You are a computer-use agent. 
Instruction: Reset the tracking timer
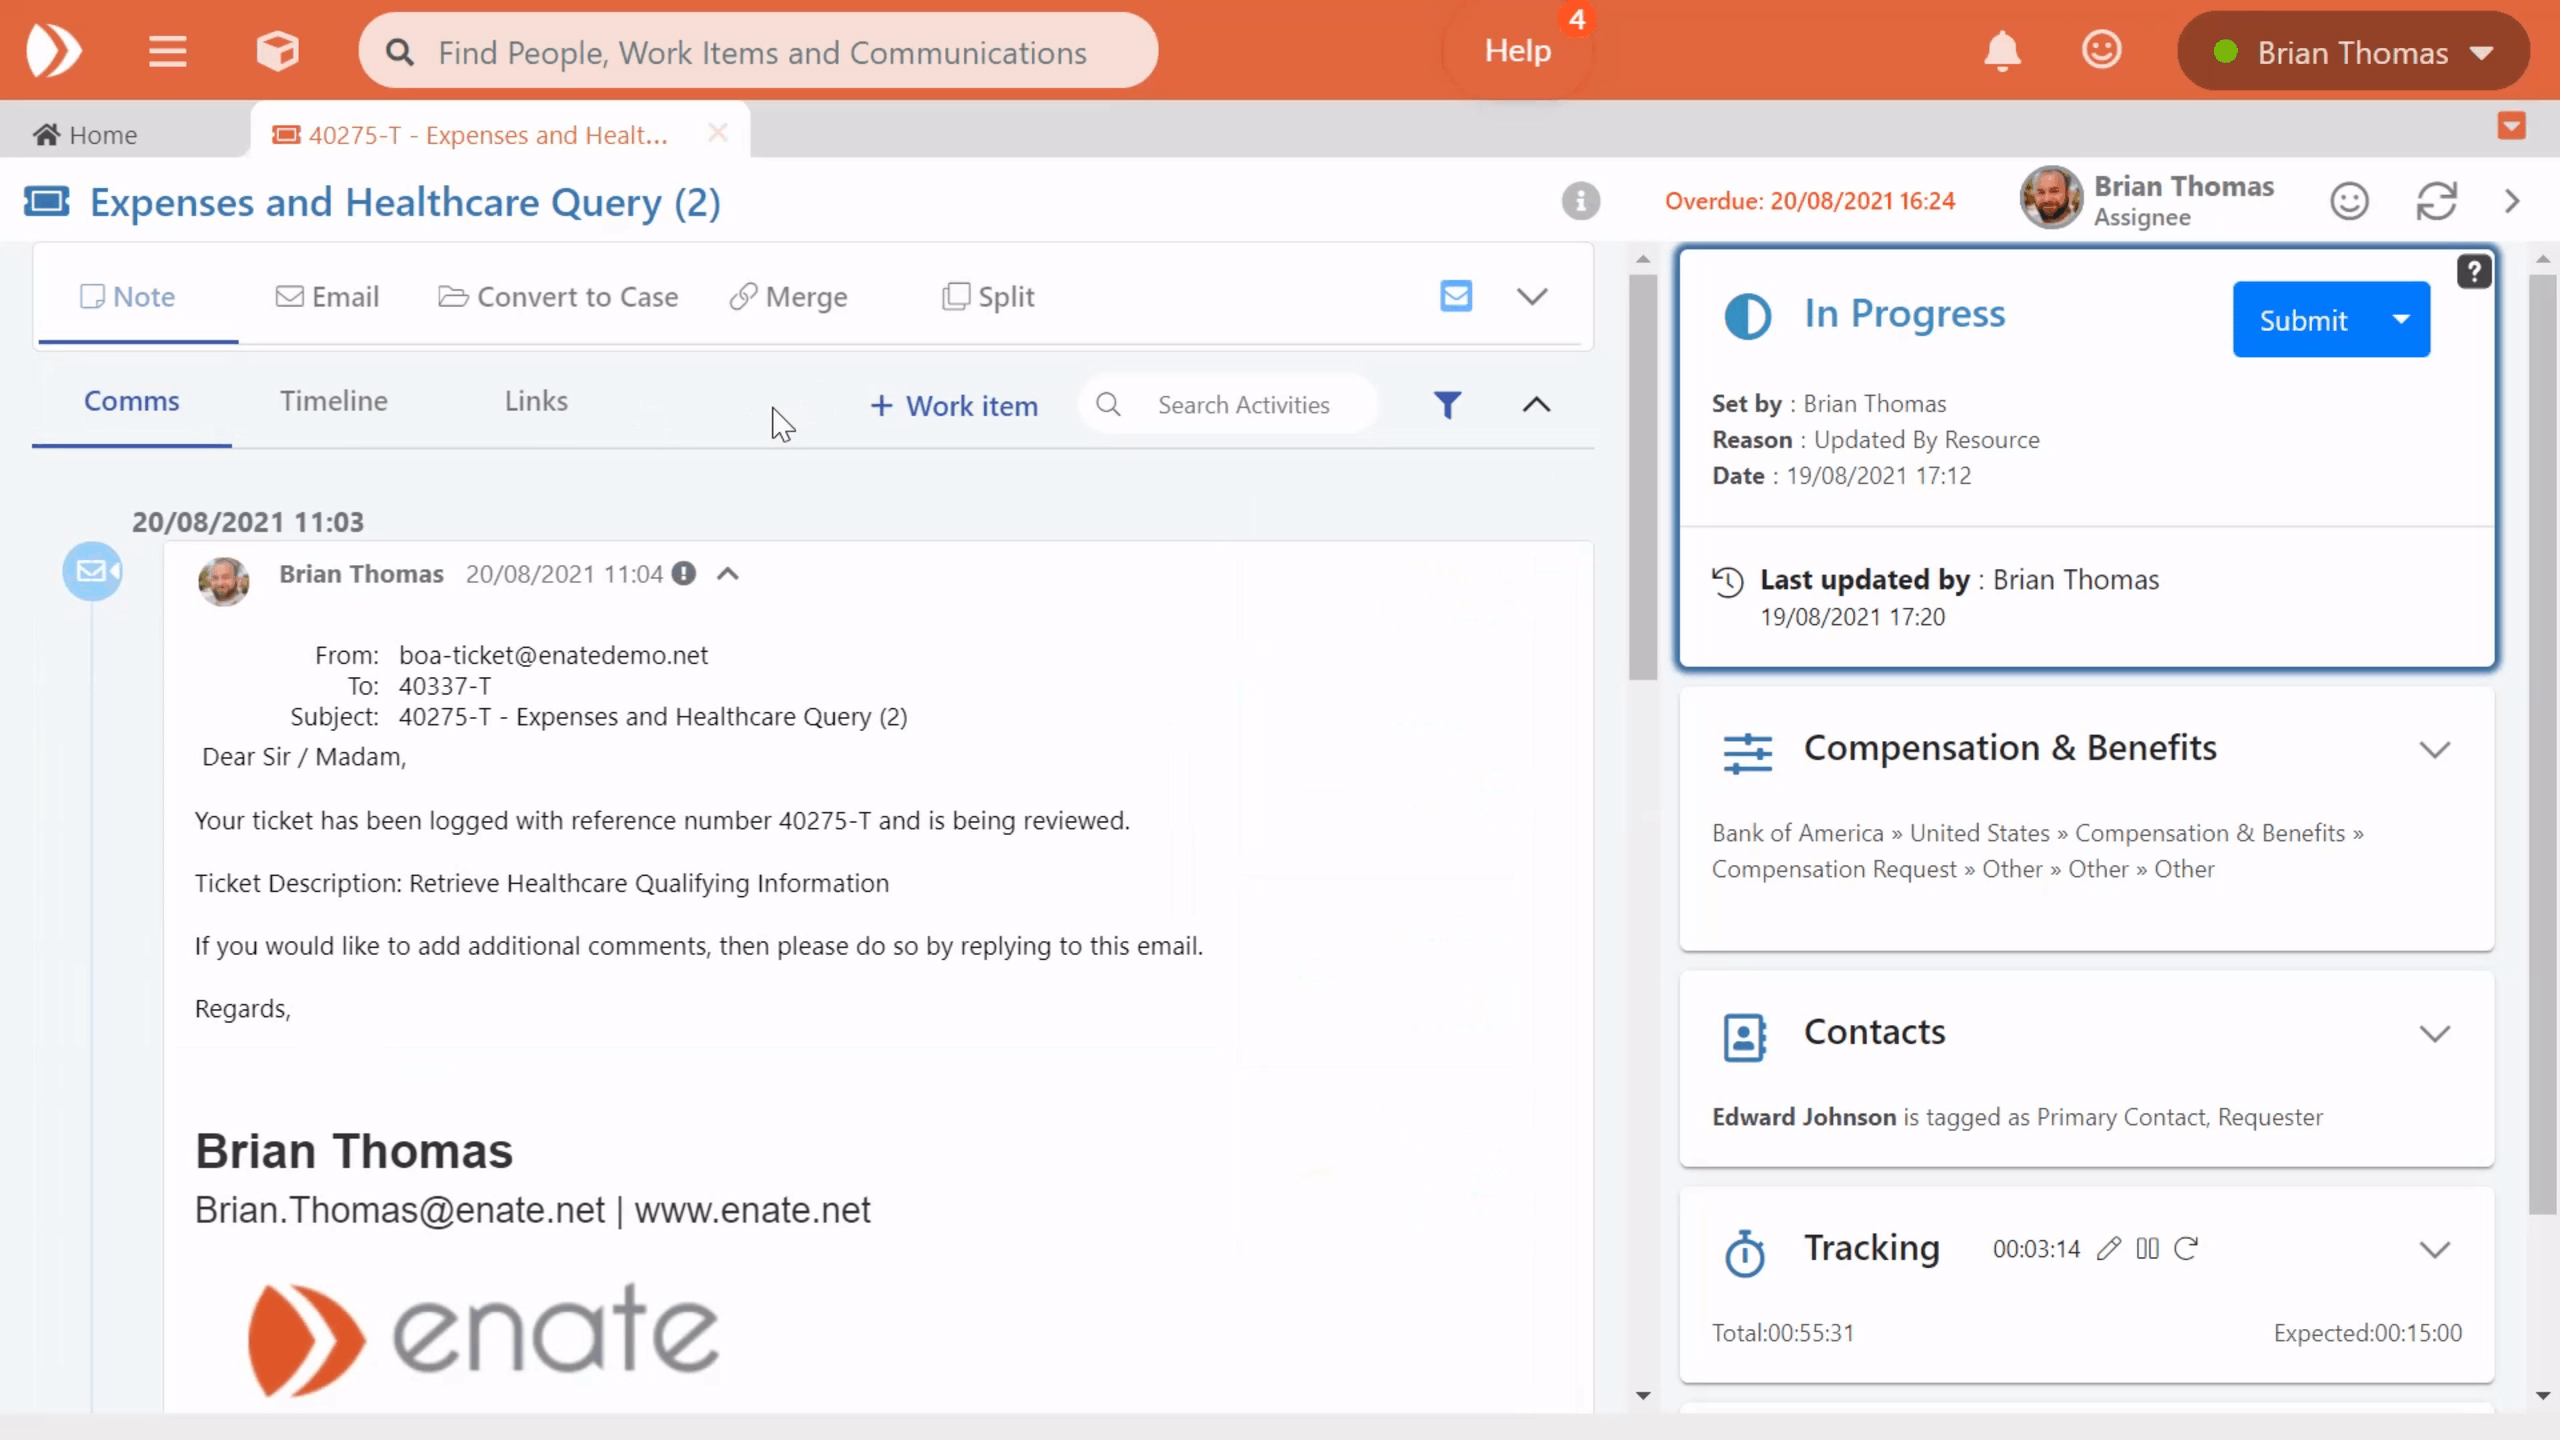click(x=2187, y=1248)
